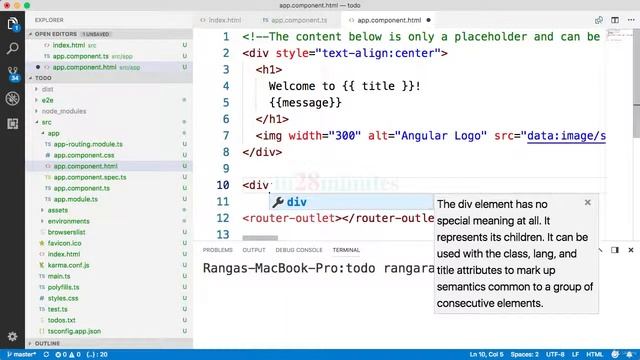Open index.html in Open Editors list

(69, 45)
